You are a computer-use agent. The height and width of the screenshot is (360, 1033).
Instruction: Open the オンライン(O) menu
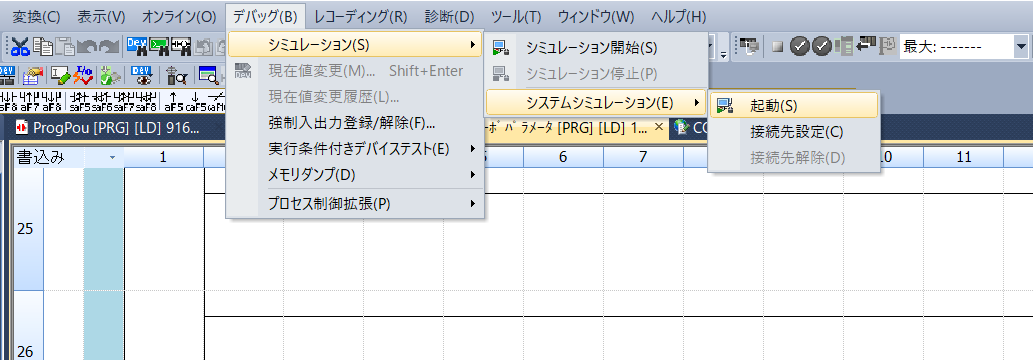(179, 16)
